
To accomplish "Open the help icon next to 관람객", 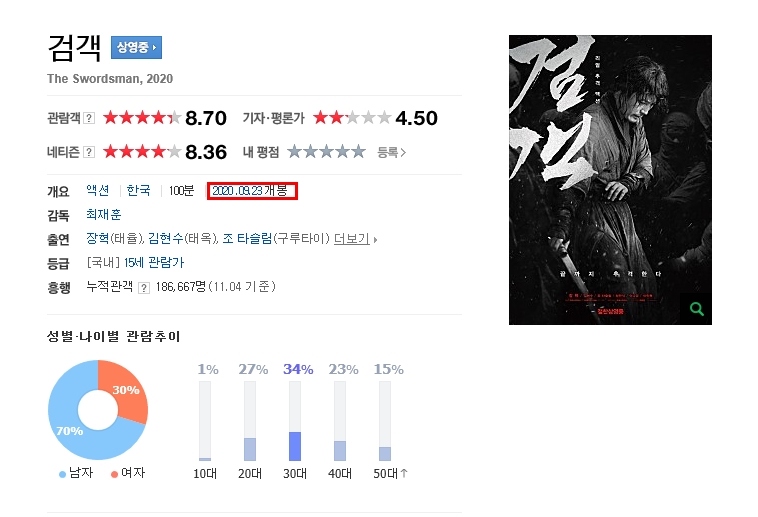I will (x=89, y=118).
